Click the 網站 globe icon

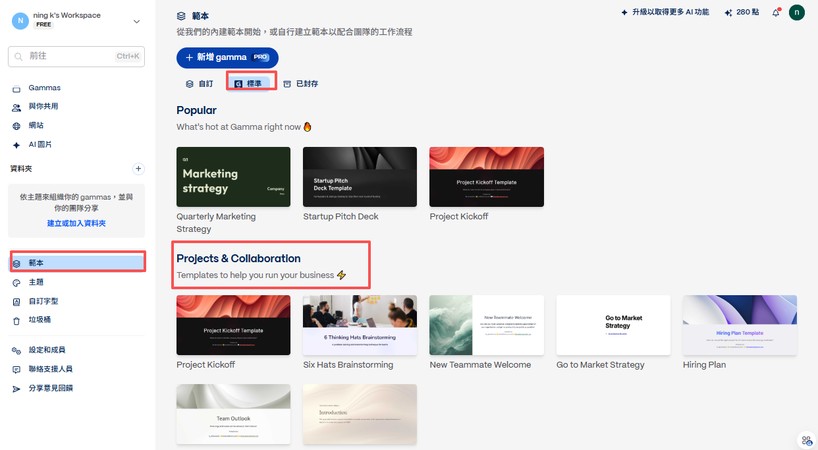[16, 126]
